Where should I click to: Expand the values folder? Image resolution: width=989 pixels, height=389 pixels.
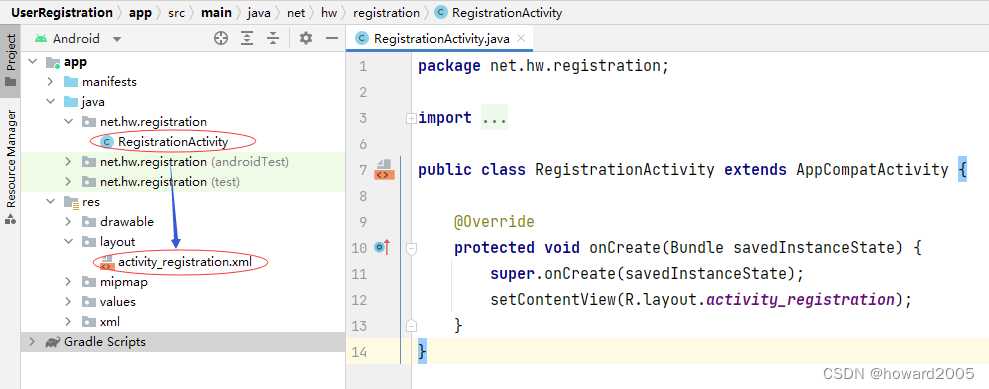tap(68, 302)
